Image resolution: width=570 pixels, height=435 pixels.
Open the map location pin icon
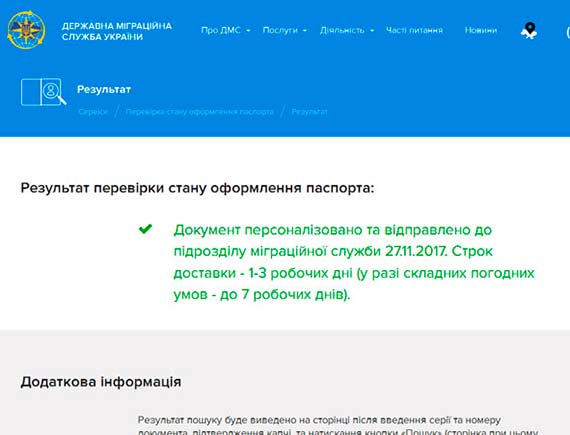pyautogui.click(x=529, y=31)
